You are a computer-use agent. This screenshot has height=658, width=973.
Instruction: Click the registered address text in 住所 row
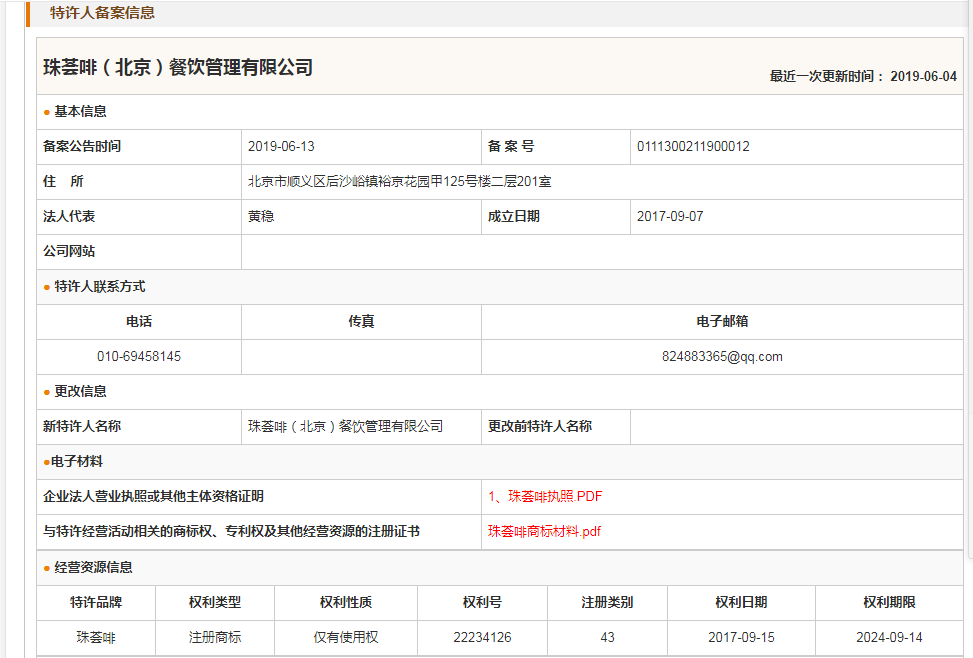click(x=399, y=181)
